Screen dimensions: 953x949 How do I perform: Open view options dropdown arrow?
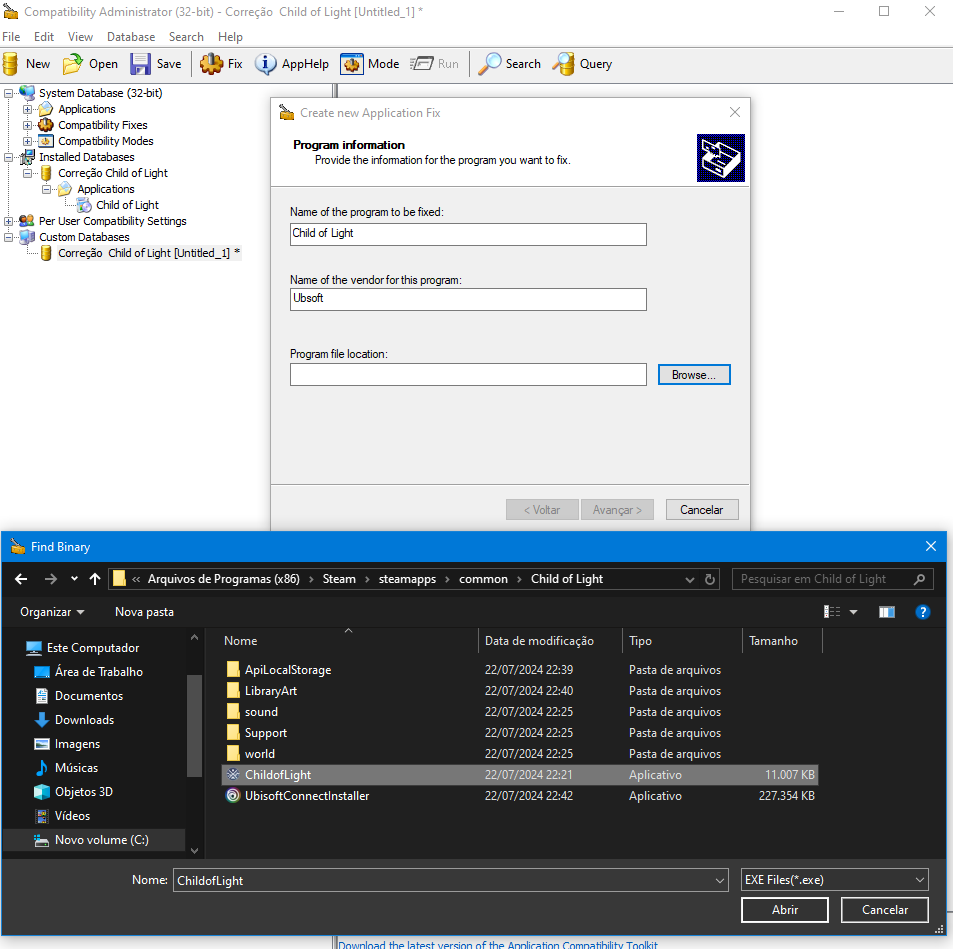point(853,612)
